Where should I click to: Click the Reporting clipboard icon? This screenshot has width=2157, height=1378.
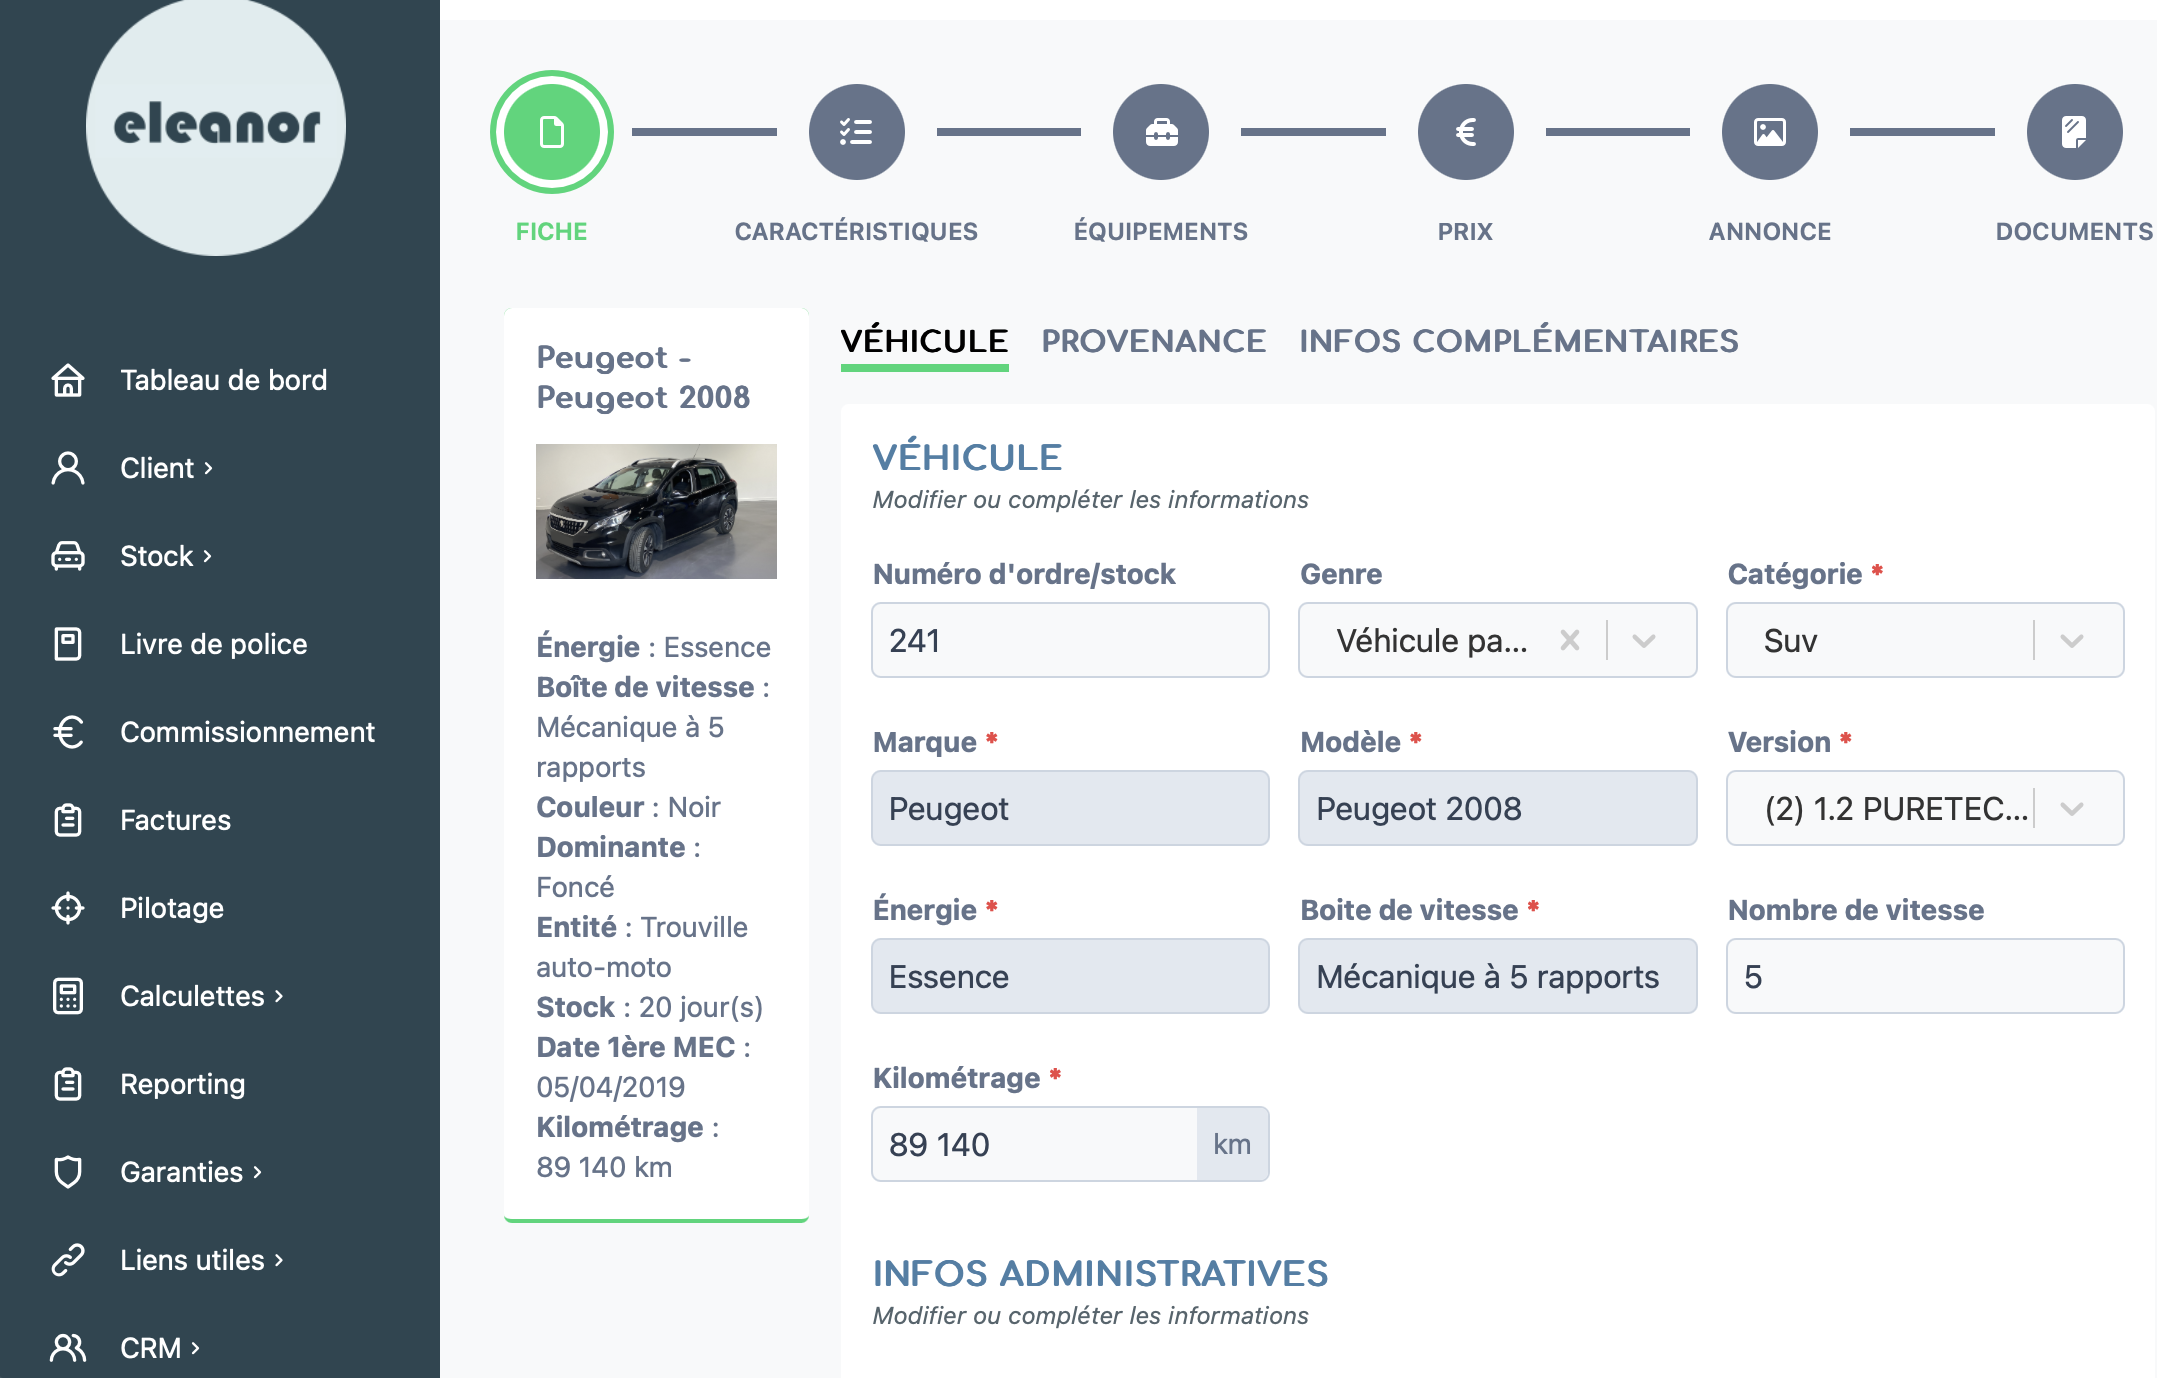point(68,1084)
